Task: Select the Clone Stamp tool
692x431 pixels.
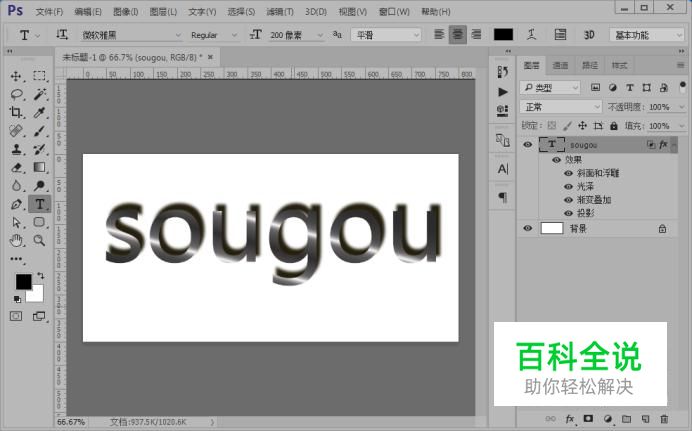Action: point(16,149)
